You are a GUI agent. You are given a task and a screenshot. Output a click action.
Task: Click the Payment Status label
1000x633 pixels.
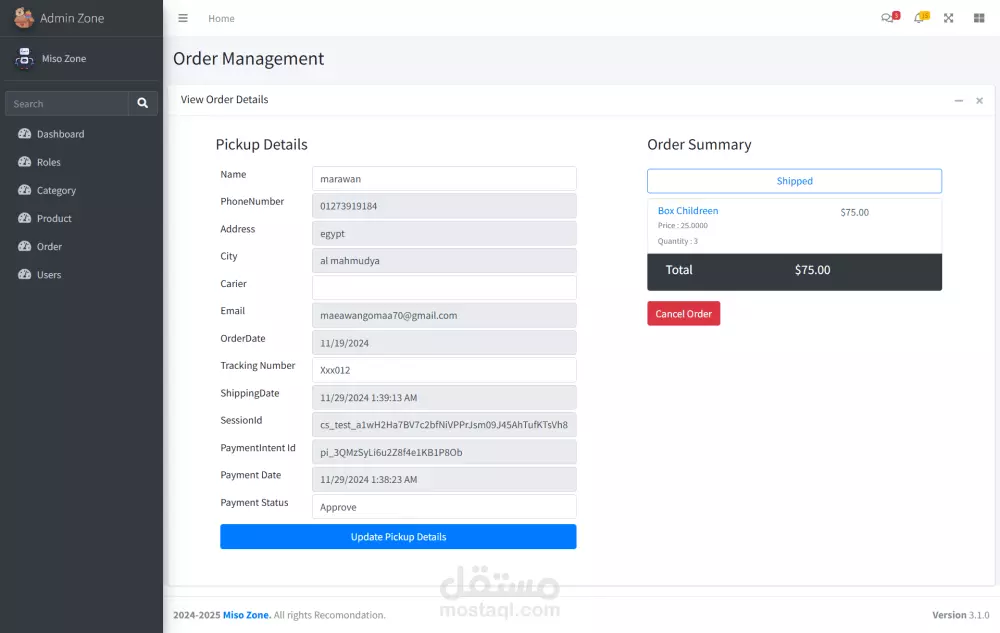pyautogui.click(x=254, y=502)
